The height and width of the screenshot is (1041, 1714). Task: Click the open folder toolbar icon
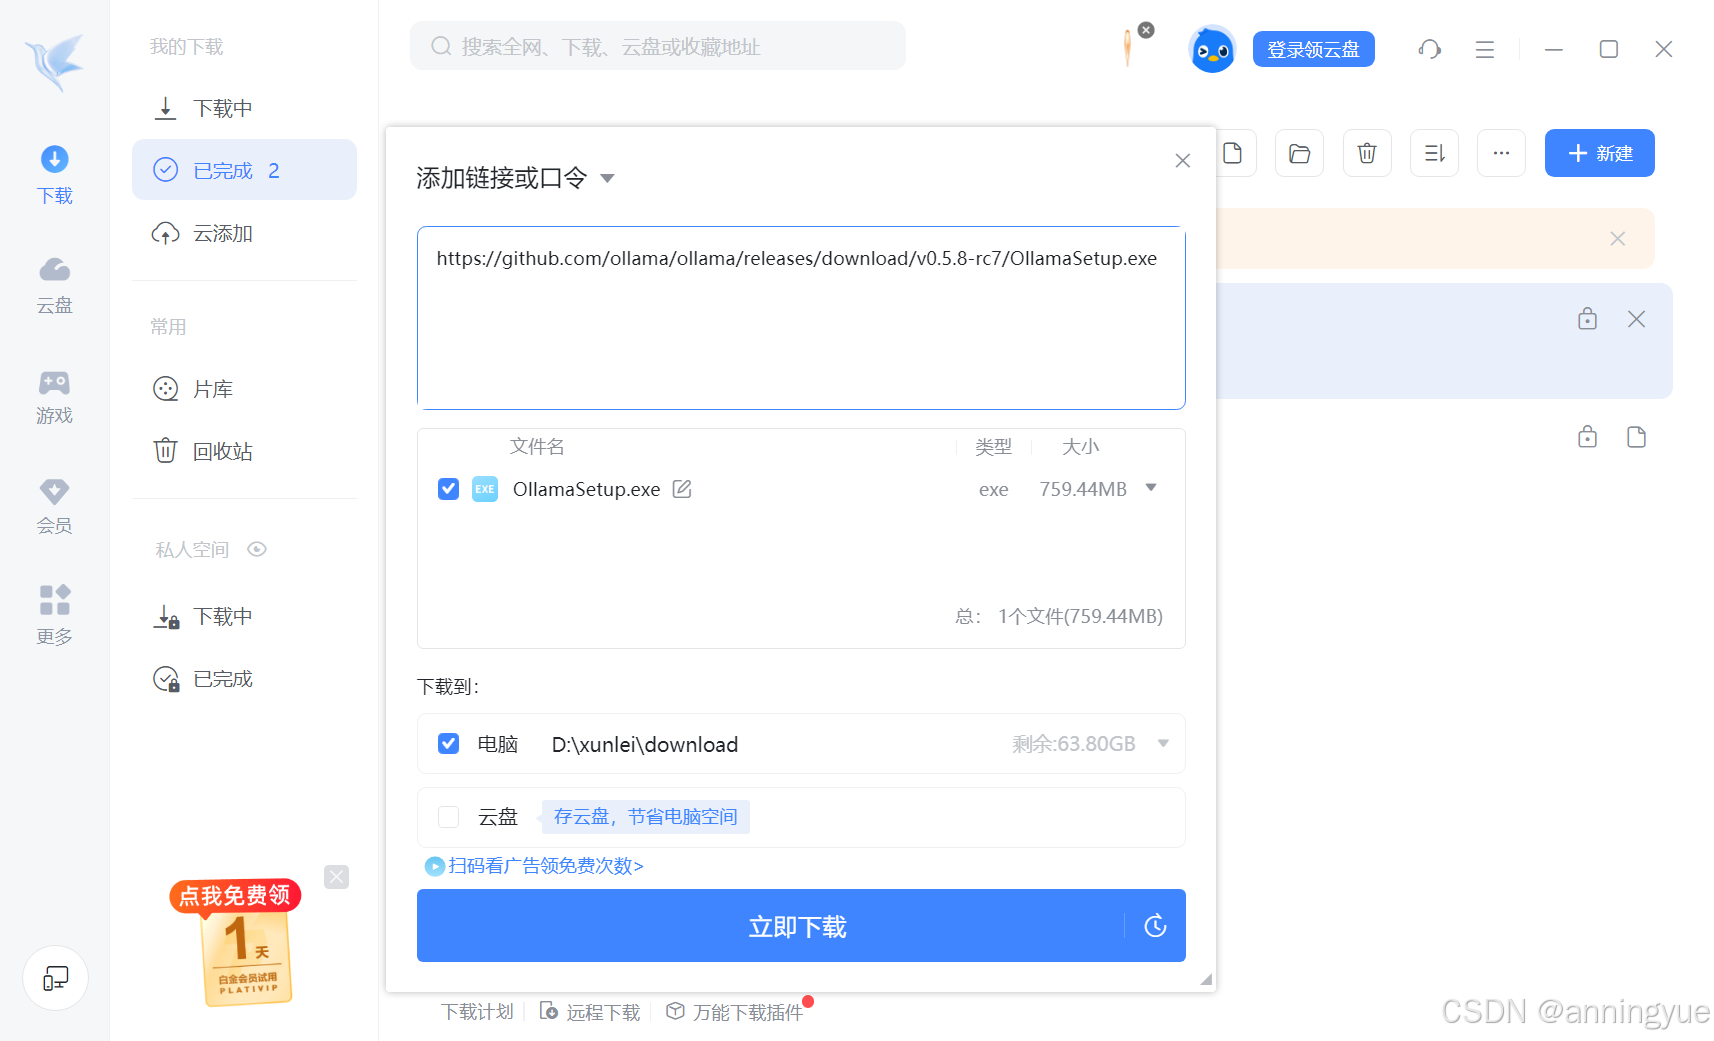point(1300,153)
